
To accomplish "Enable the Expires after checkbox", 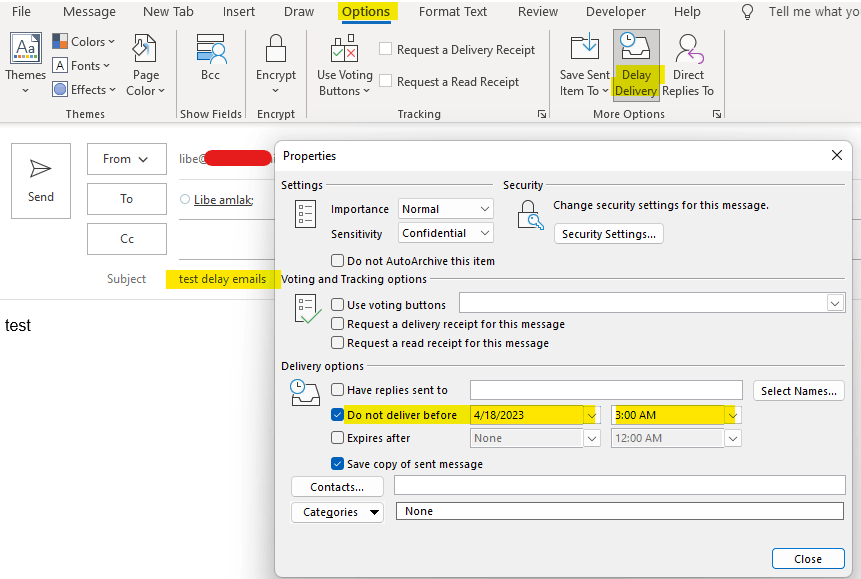I will 337,438.
